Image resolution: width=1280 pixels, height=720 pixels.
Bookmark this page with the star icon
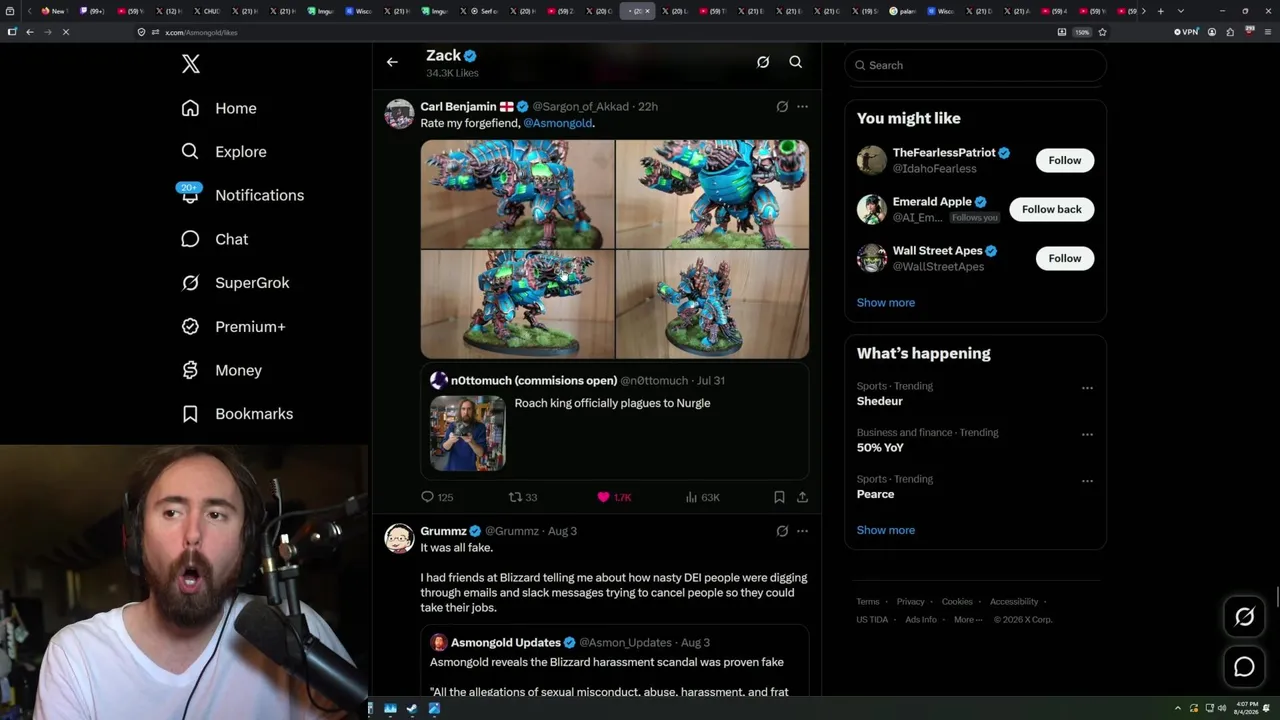(1102, 32)
